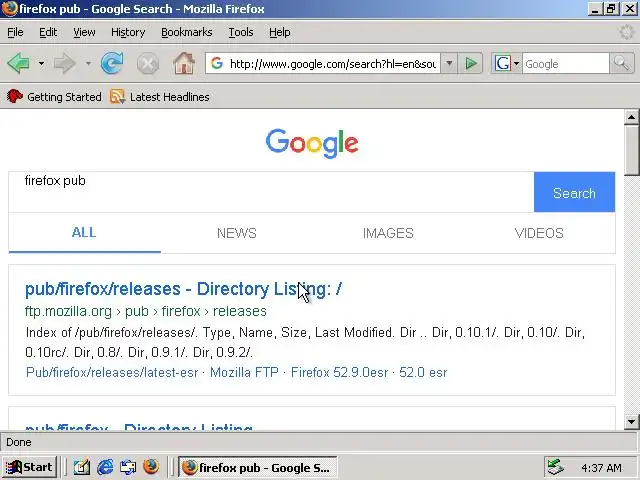Click the Google logo on the page
Screen dimensions: 640x480
[x=312, y=143]
